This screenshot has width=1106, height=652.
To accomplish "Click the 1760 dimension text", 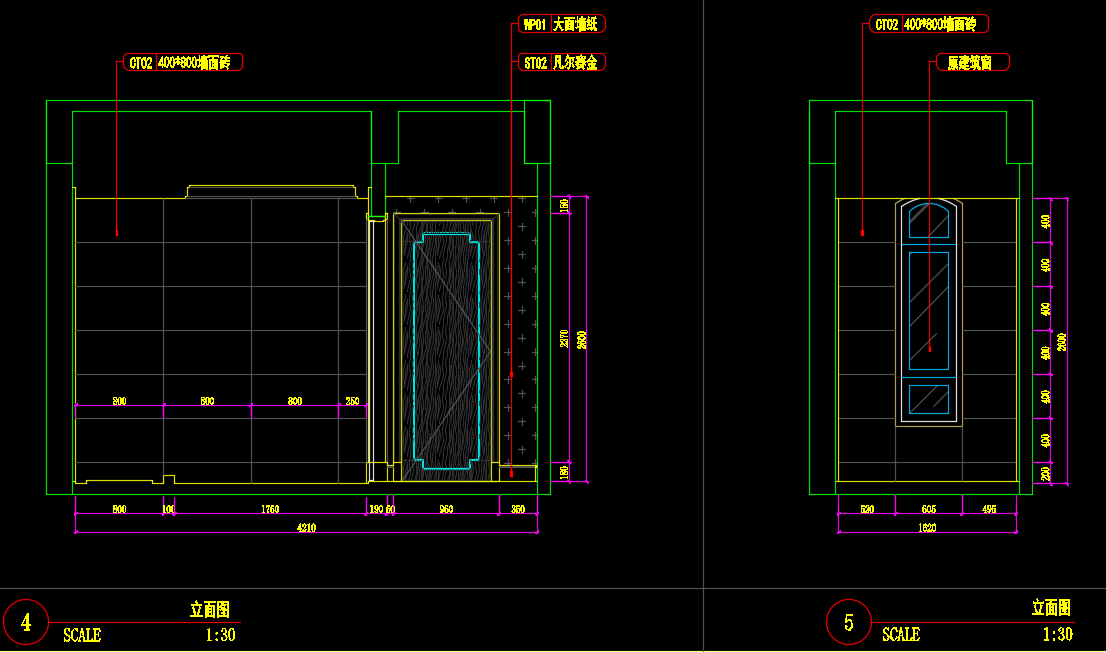I will [269, 510].
